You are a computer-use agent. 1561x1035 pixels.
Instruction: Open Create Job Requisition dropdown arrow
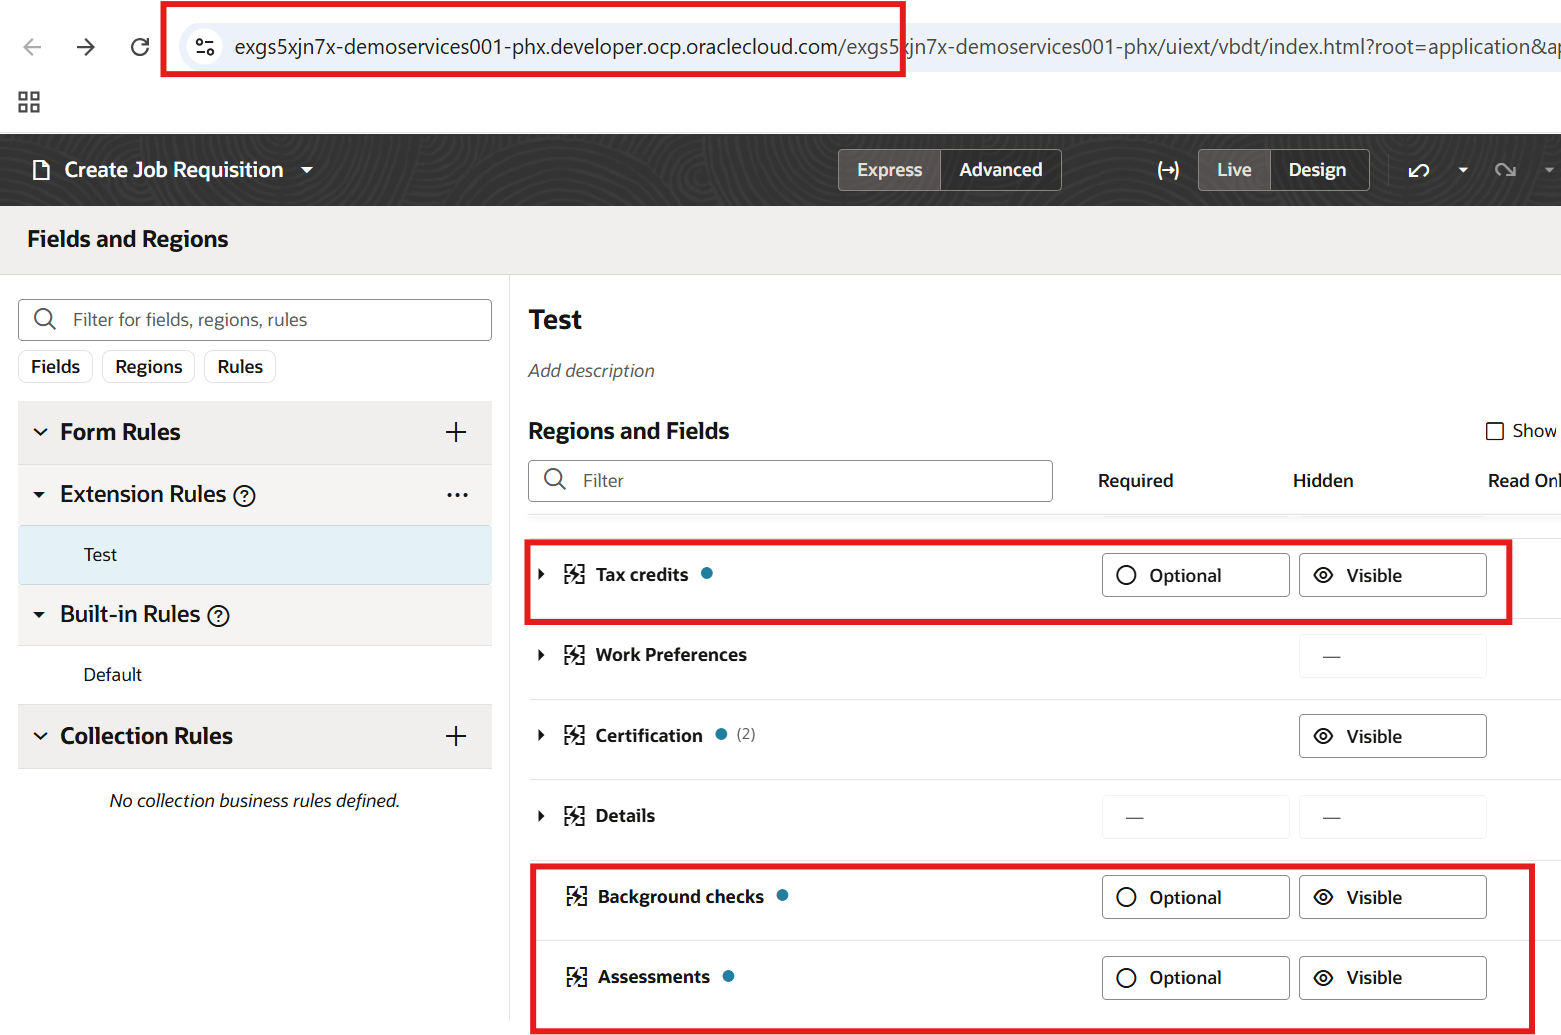coord(307,170)
